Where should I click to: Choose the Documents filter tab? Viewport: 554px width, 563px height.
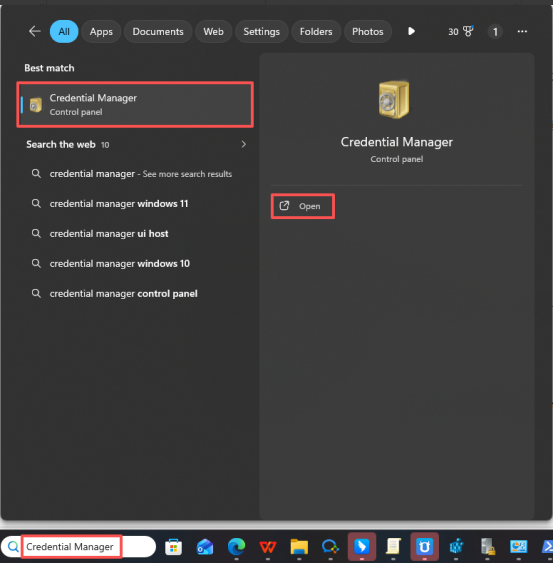click(x=158, y=32)
